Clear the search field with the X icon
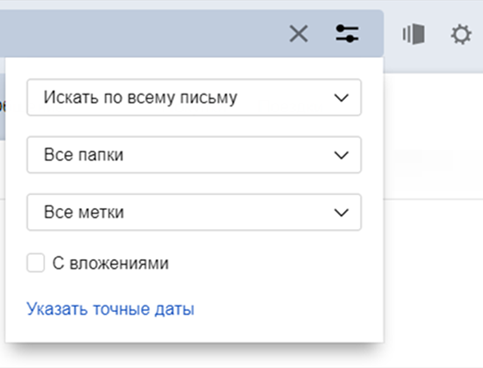The width and height of the screenshot is (483, 368). pyautogui.click(x=299, y=34)
